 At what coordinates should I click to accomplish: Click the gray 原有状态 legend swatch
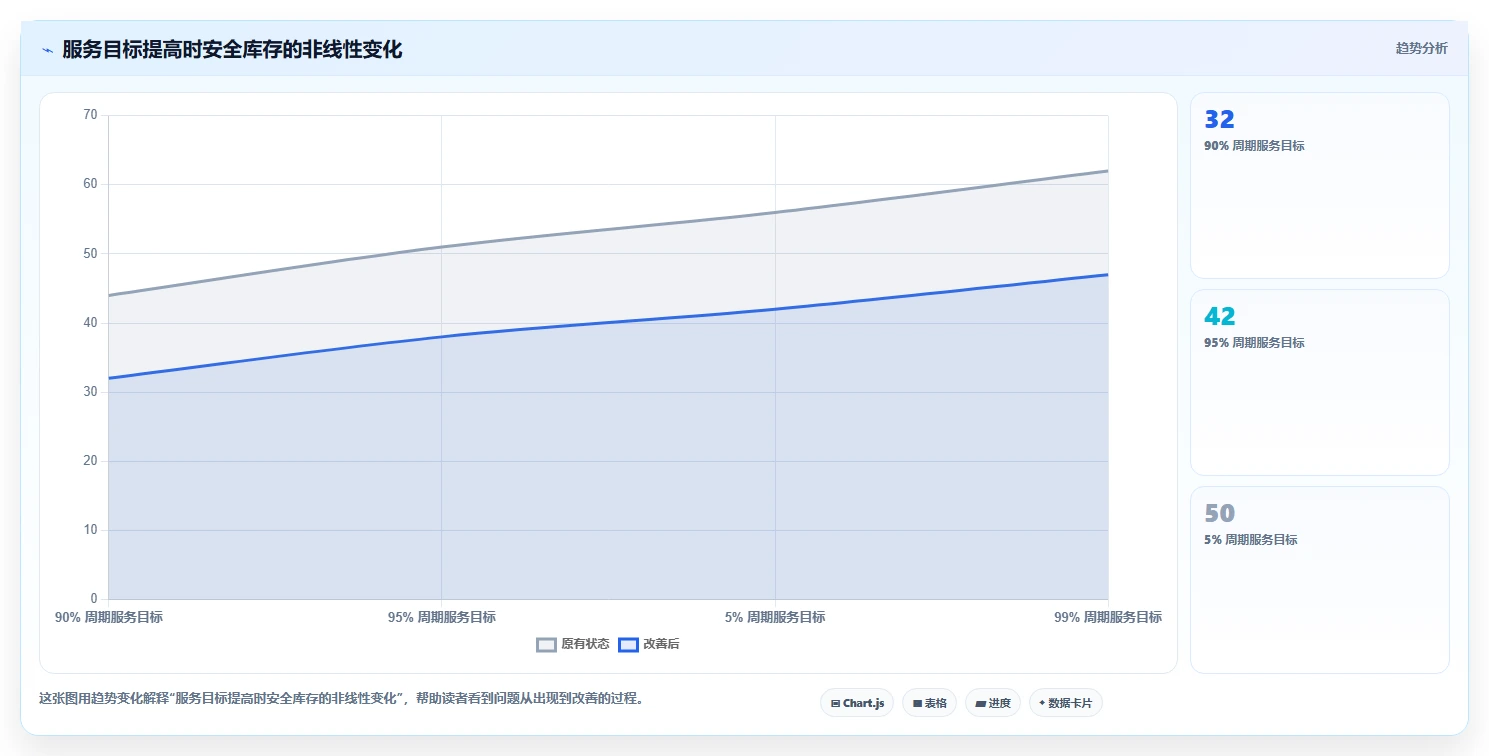coord(546,644)
